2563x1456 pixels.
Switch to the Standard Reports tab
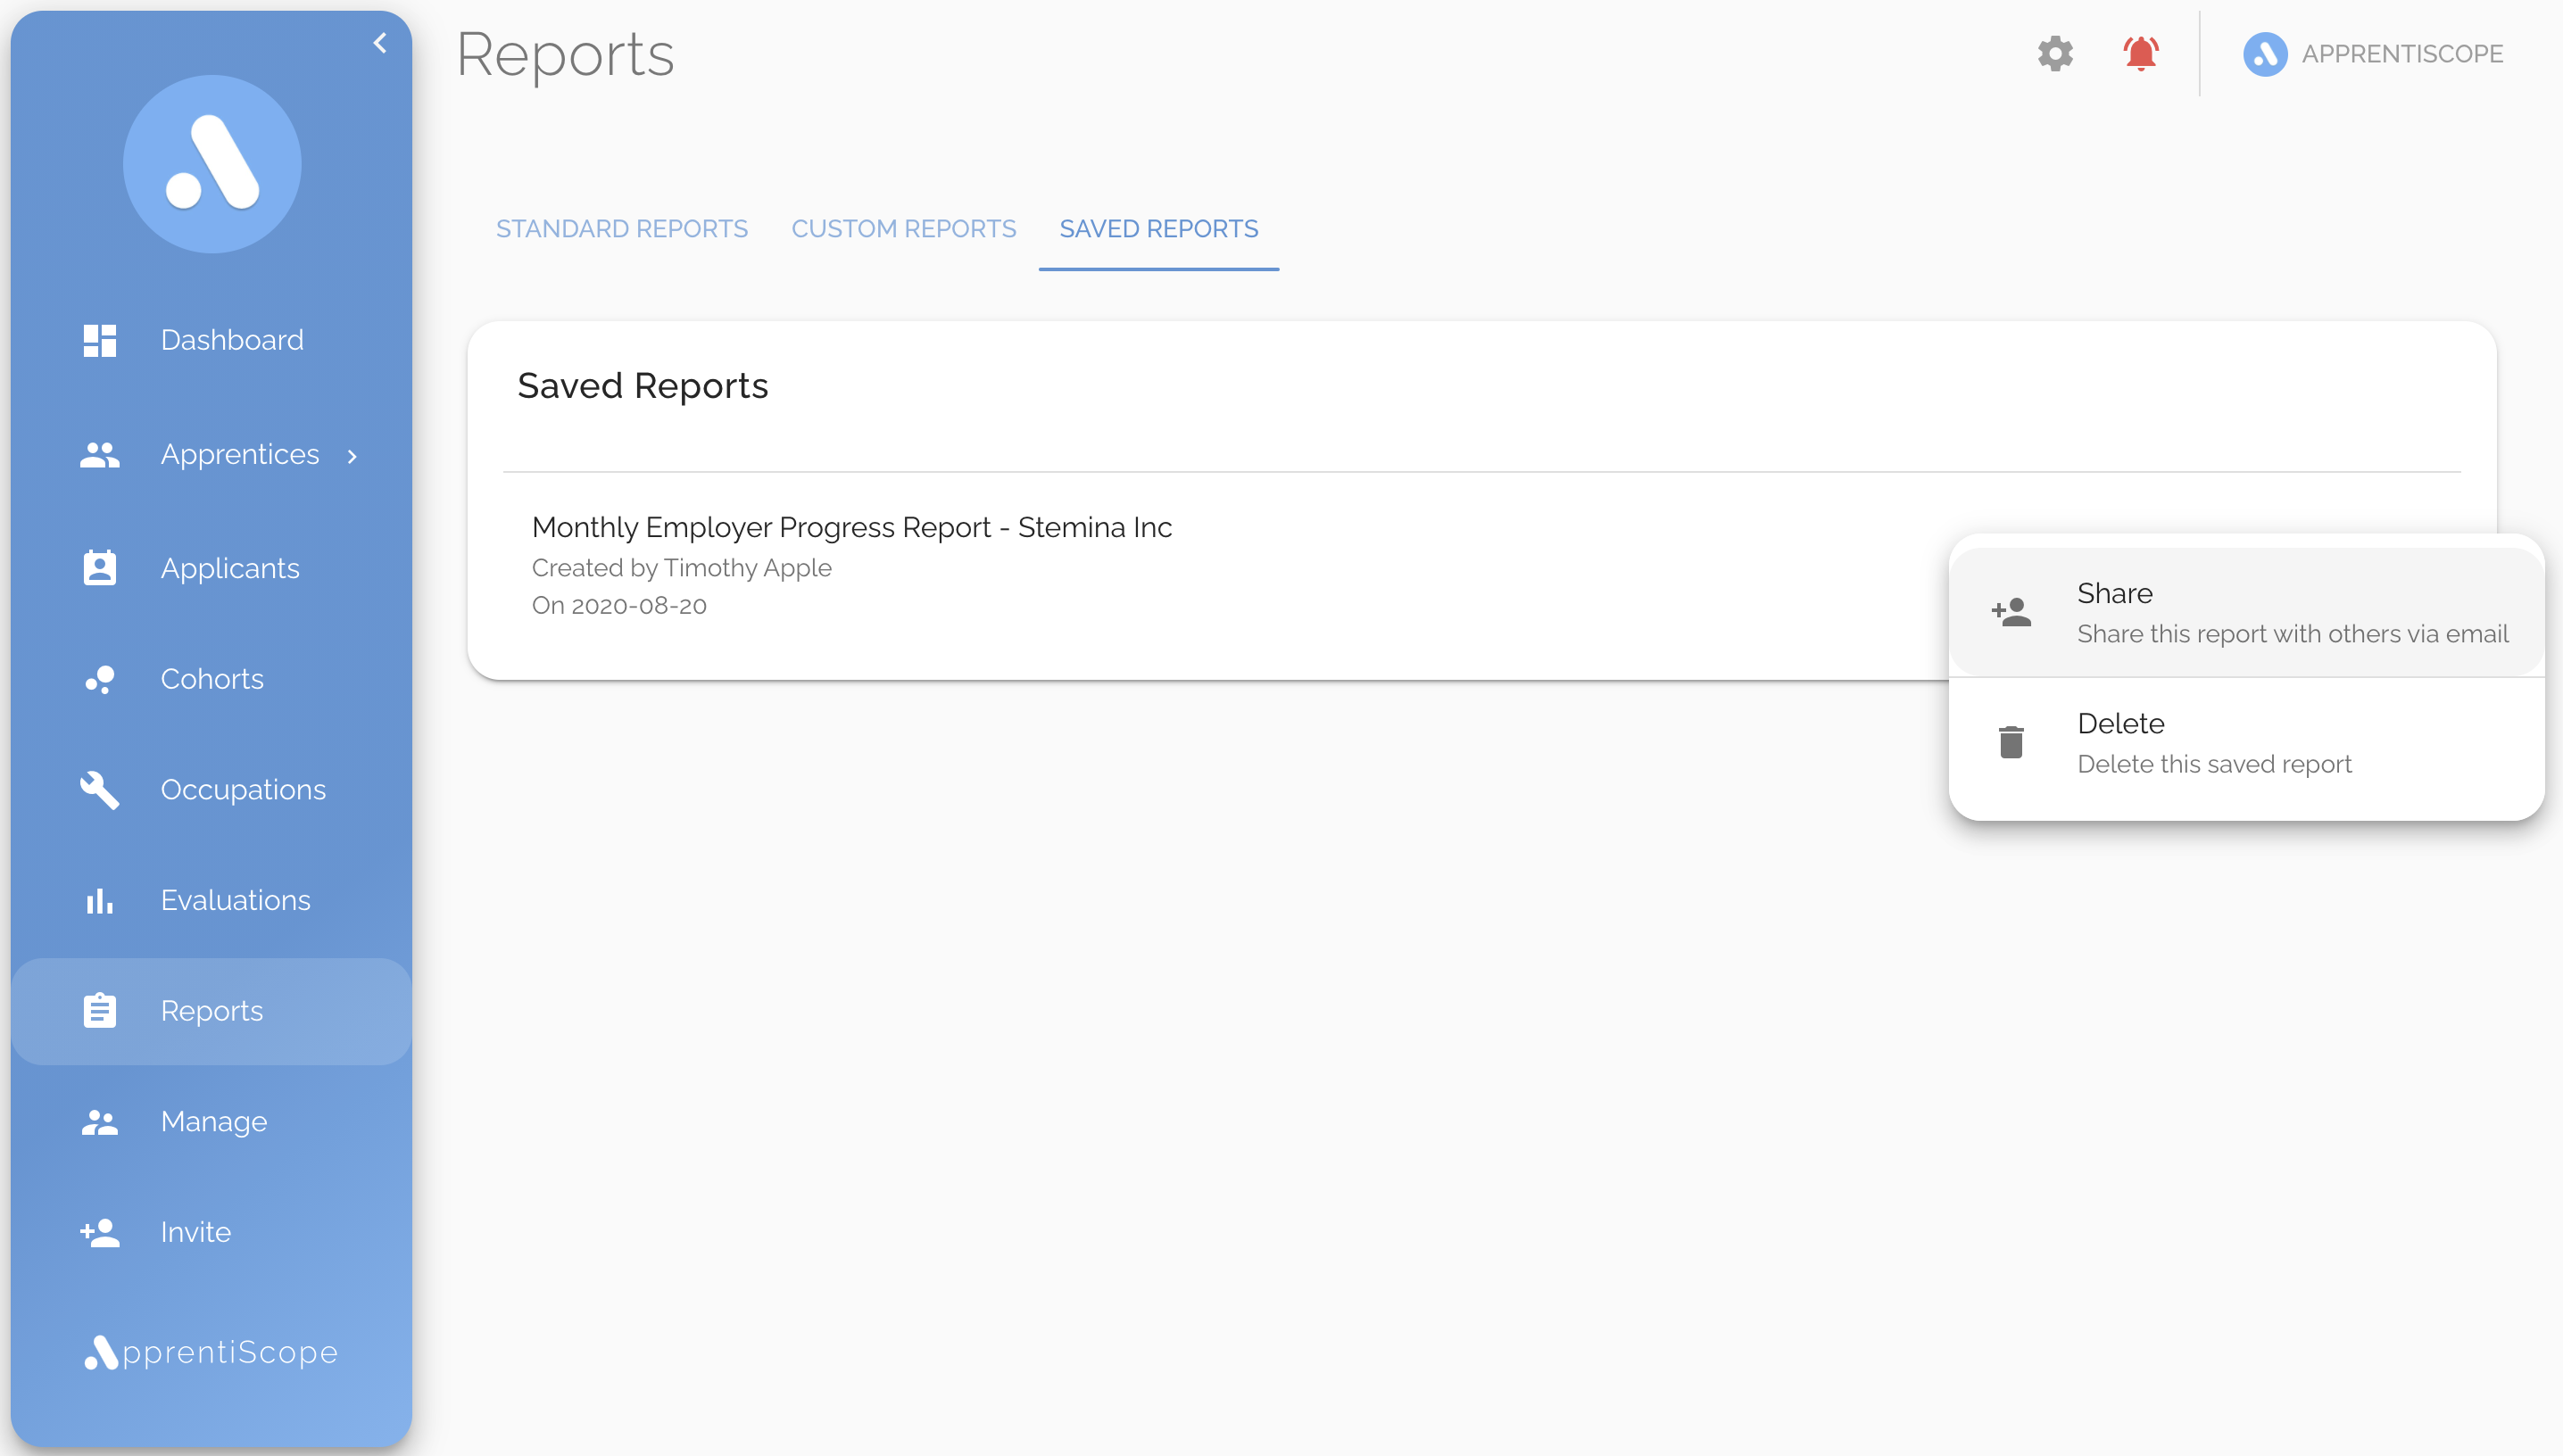[621, 228]
